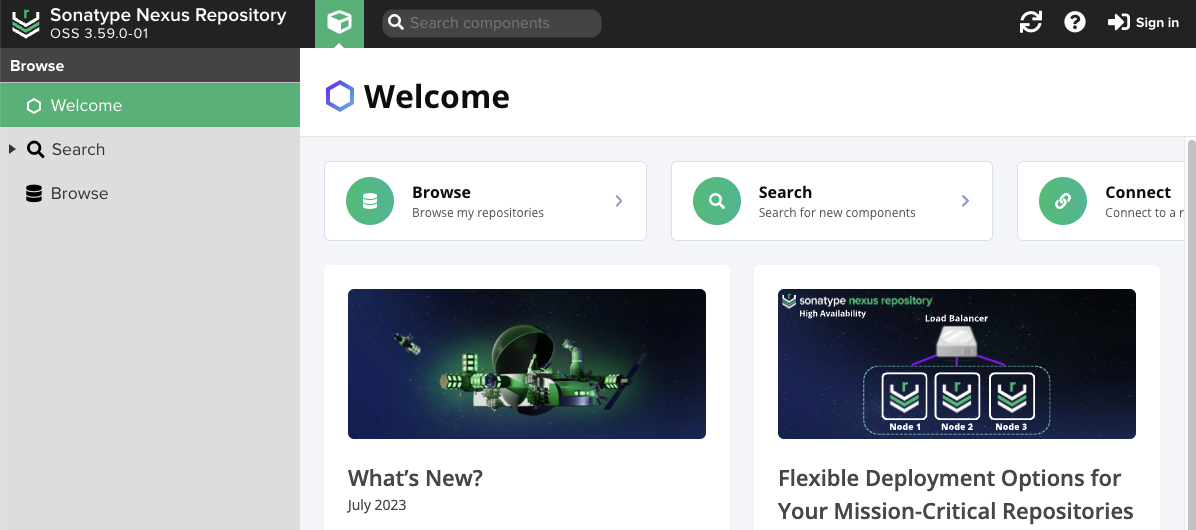Expand the Search tree node arrow
Image resolution: width=1196 pixels, height=530 pixels.
click(12, 149)
